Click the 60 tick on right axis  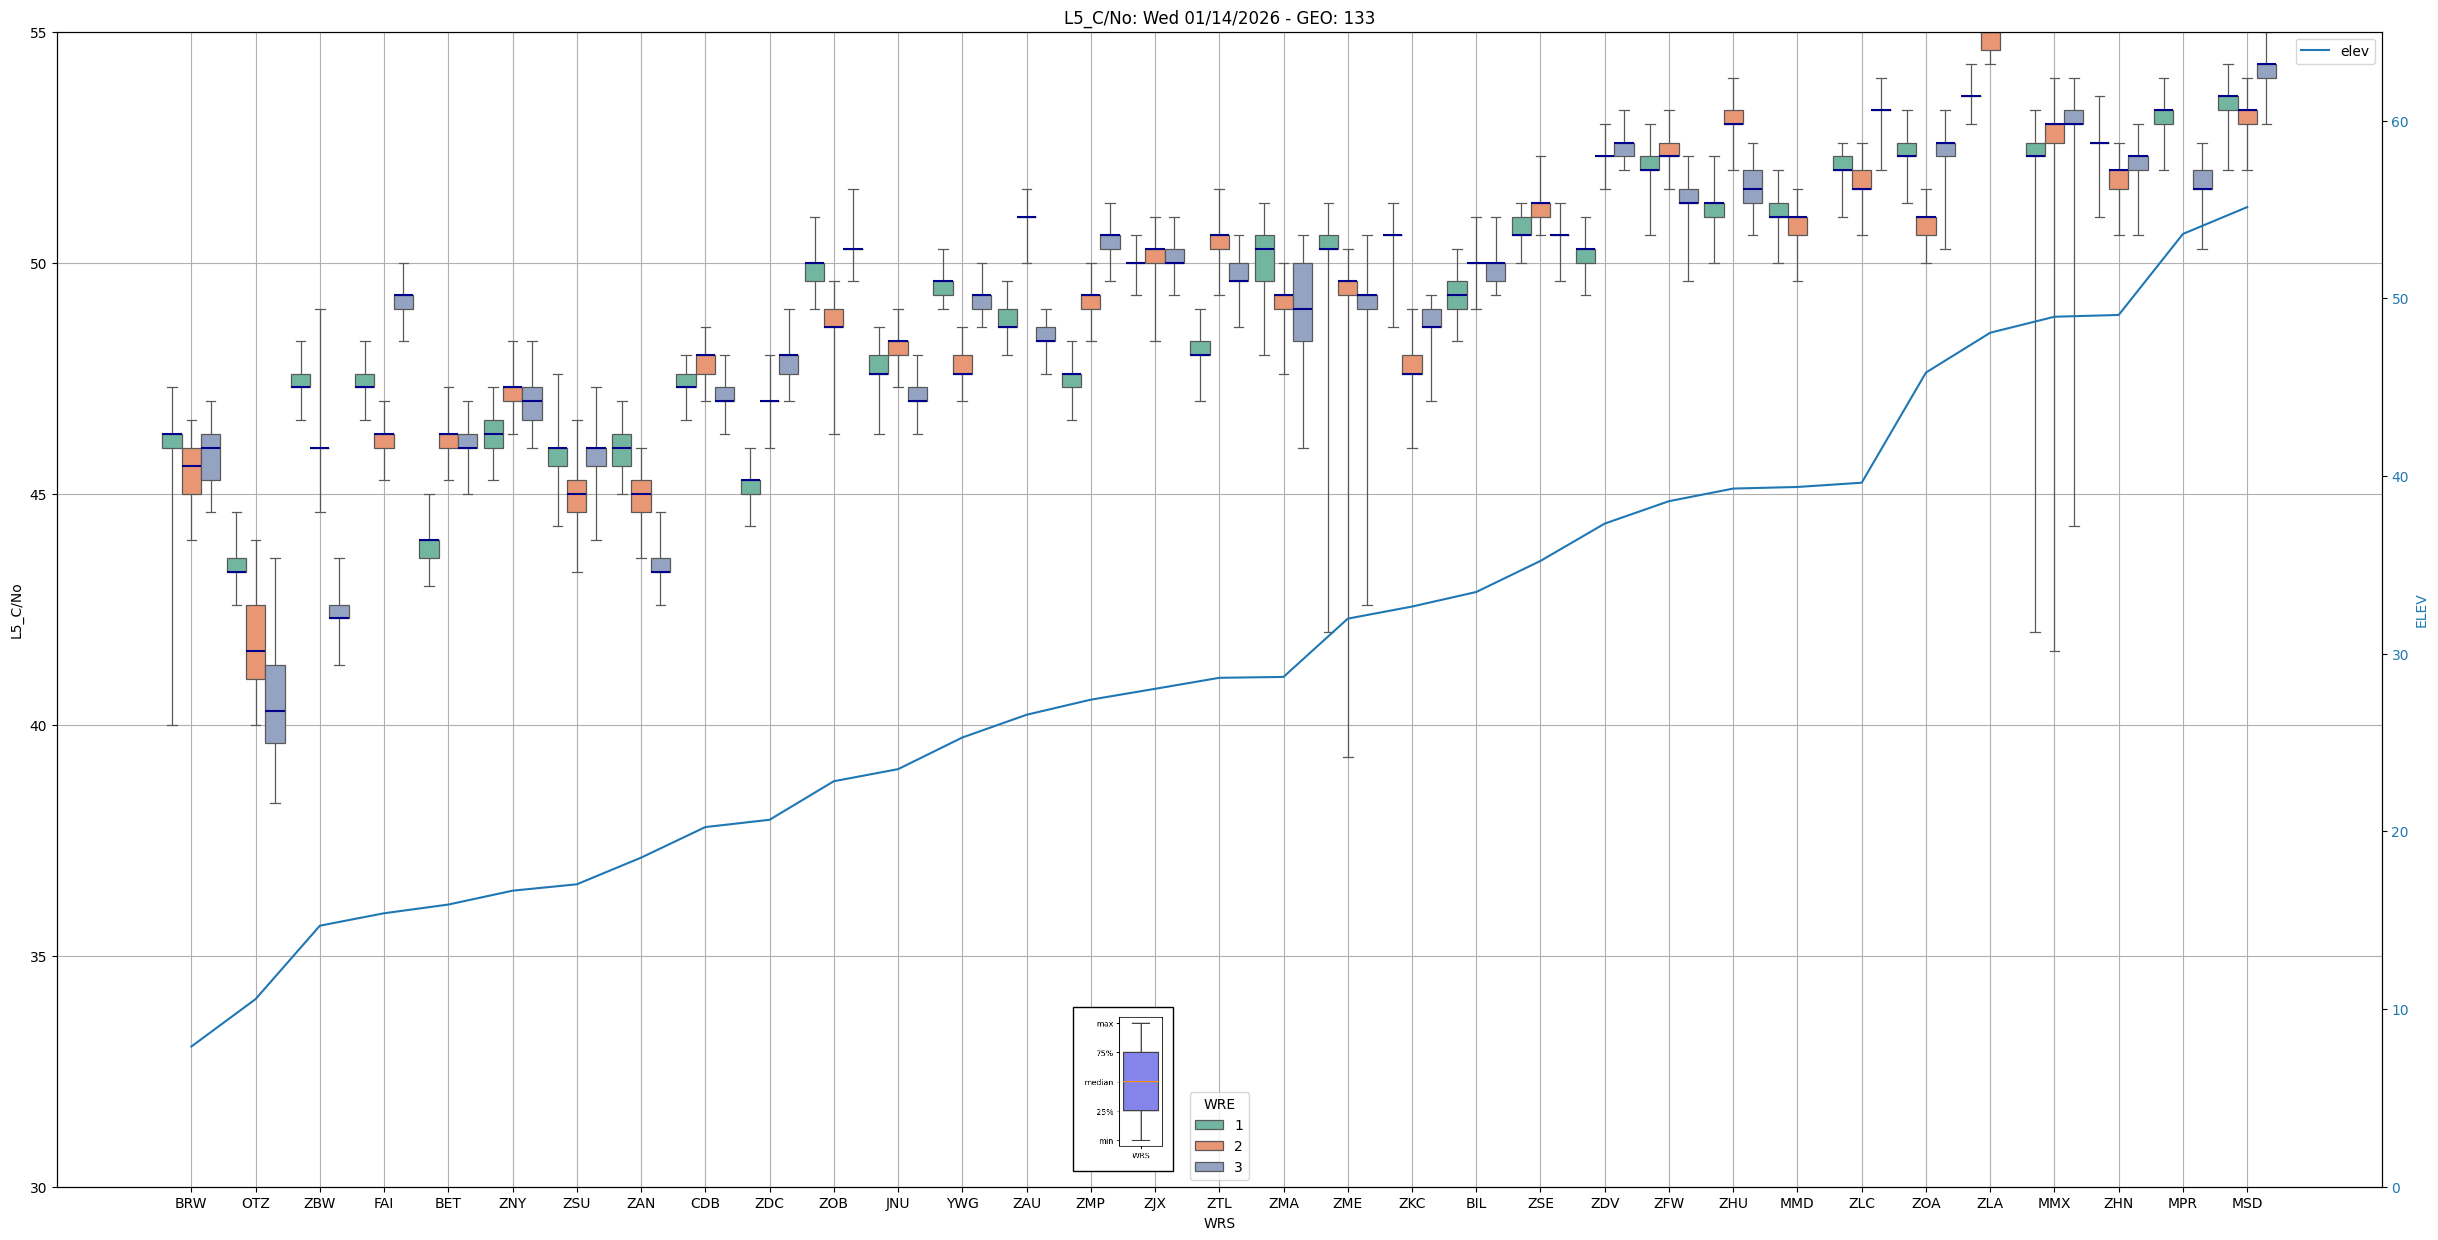(x=2398, y=122)
